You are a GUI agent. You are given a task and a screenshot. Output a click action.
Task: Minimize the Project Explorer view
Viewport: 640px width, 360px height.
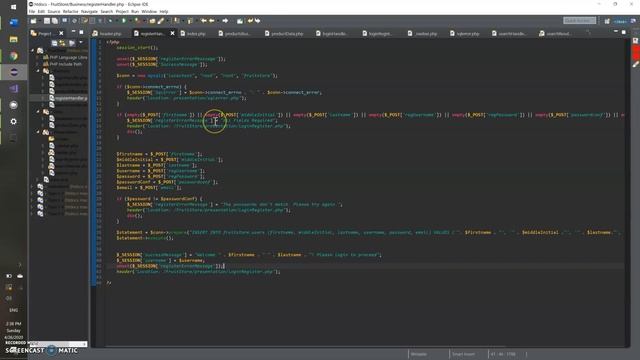pos(73,31)
